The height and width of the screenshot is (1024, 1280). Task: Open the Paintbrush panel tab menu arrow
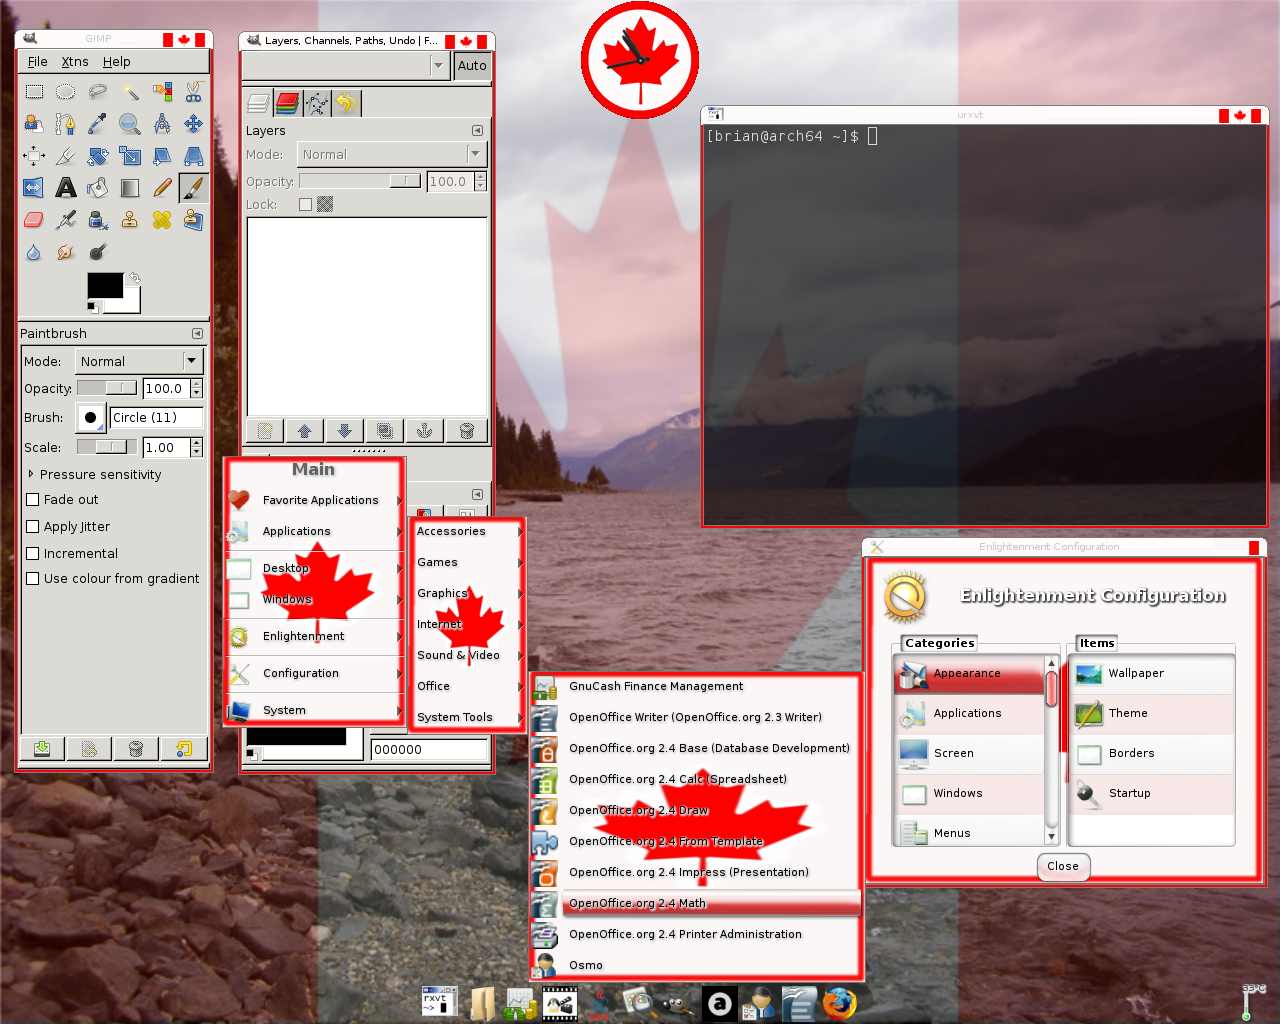pos(197,333)
